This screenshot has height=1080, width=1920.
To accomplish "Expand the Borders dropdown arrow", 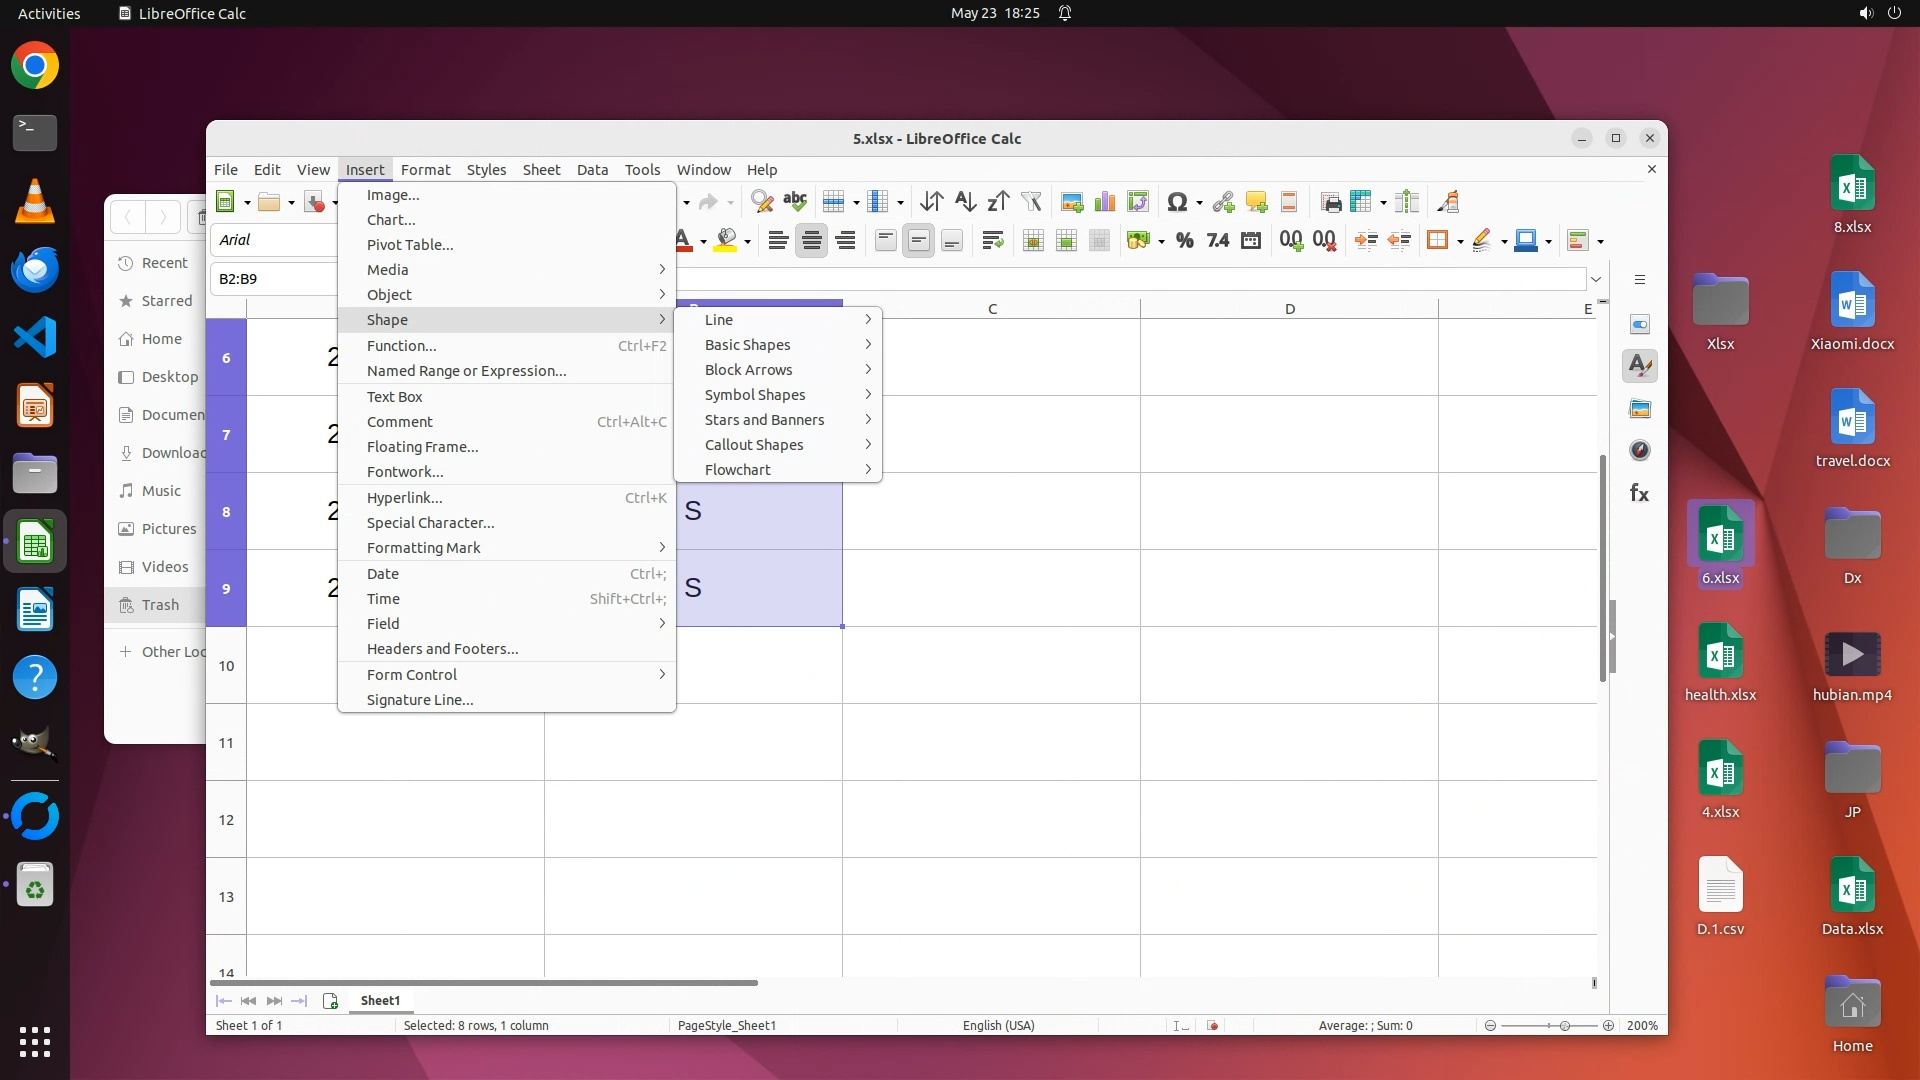I will (1460, 242).
